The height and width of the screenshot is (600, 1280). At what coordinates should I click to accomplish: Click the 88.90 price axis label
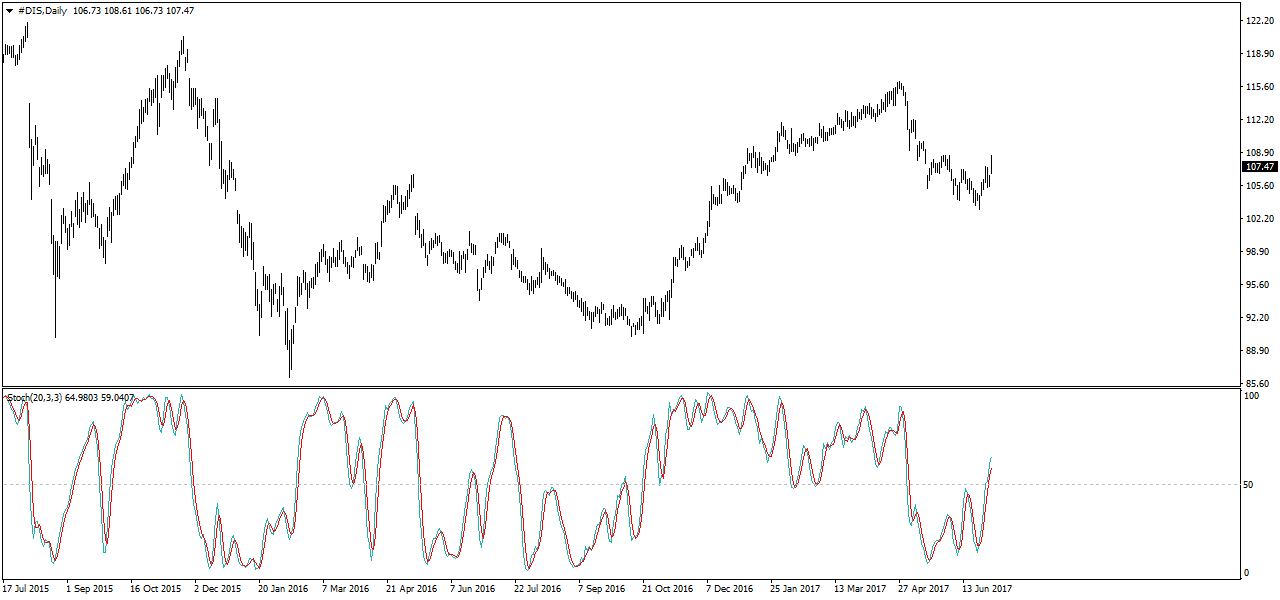[1258, 351]
